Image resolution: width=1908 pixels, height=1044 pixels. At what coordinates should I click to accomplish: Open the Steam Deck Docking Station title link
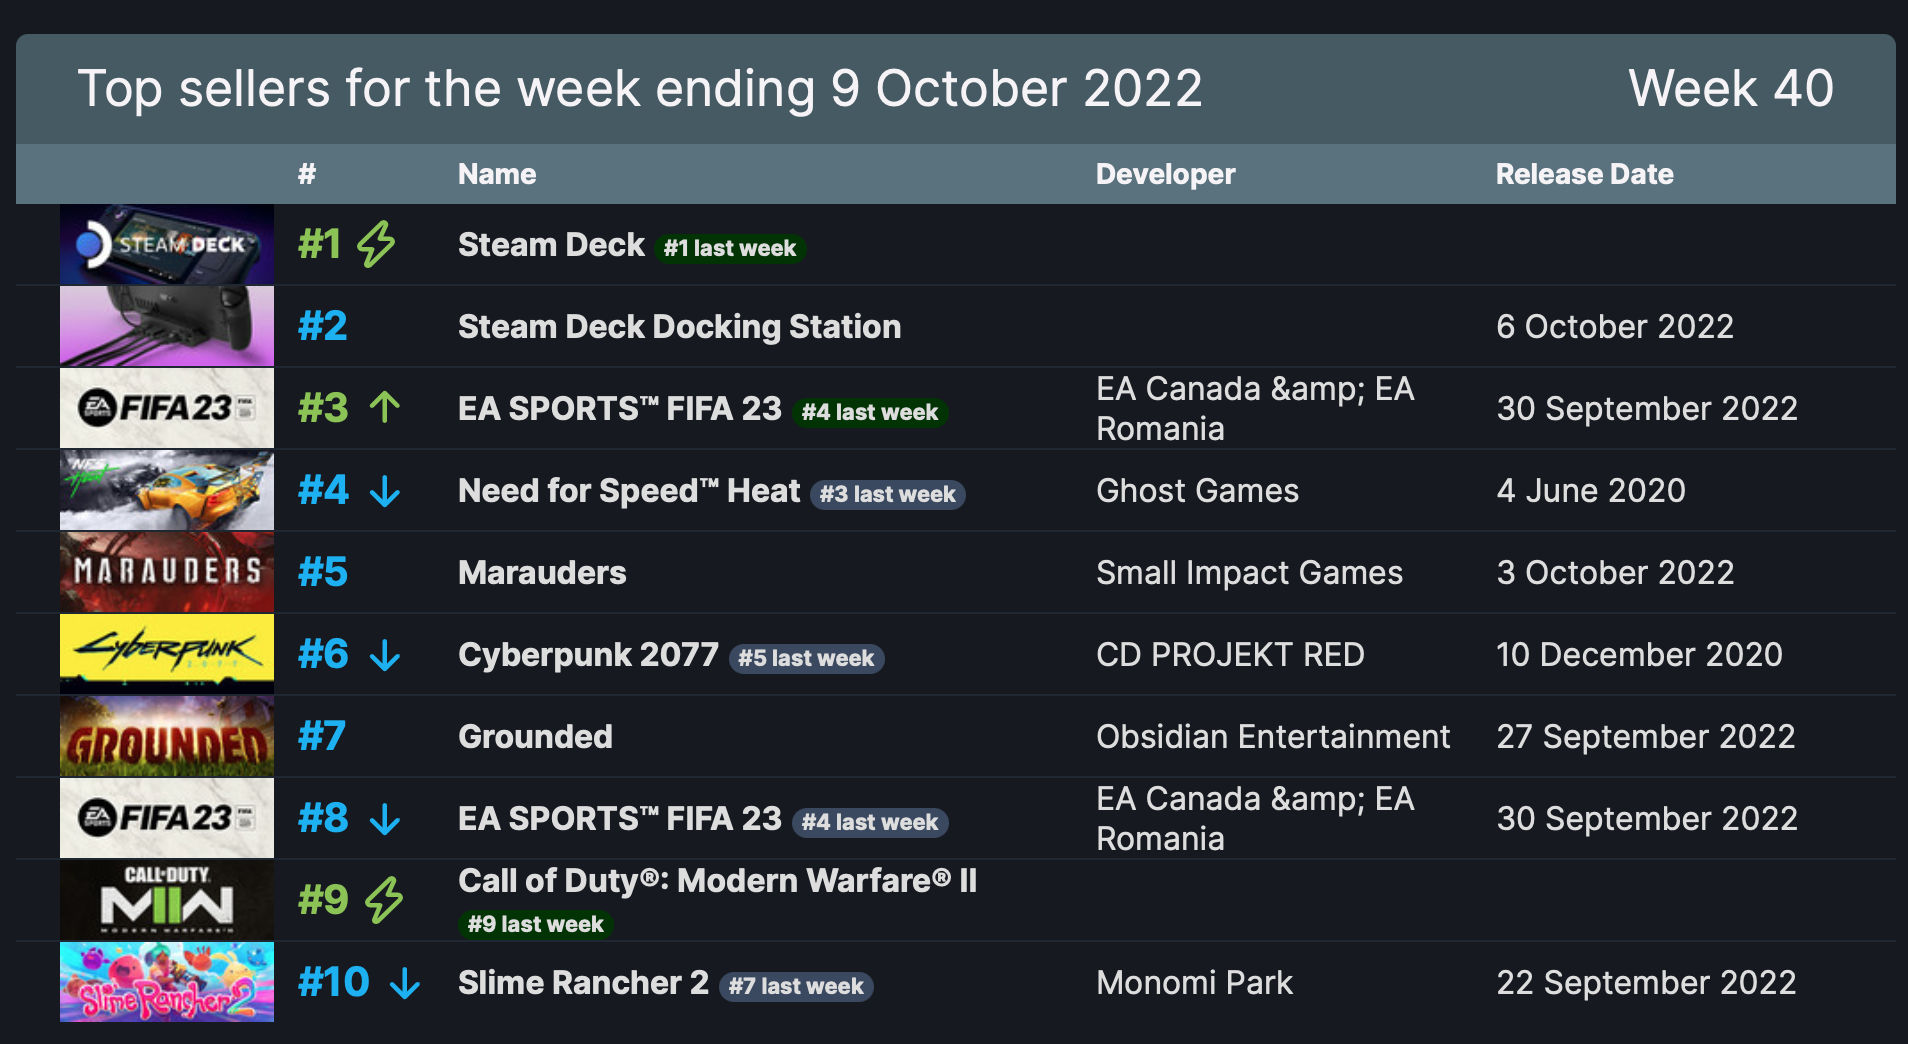point(679,327)
